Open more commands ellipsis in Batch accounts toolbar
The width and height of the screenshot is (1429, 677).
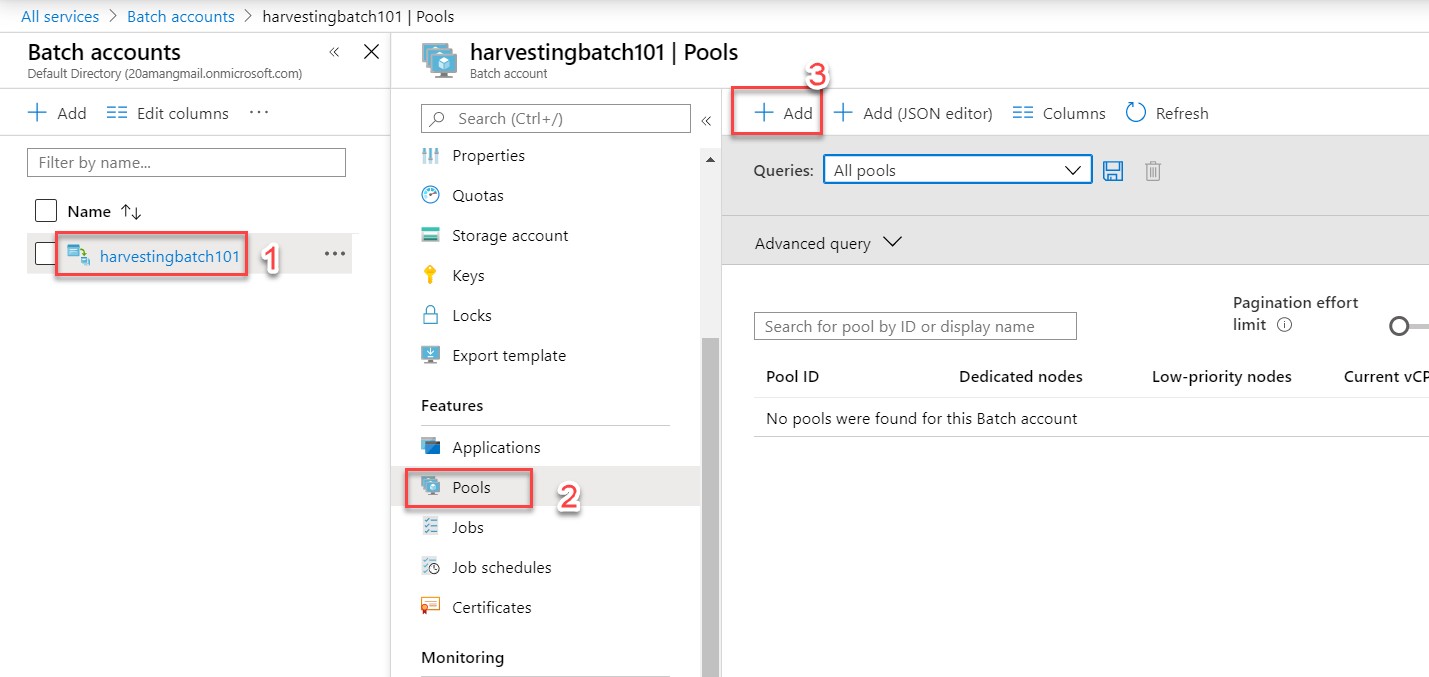pos(259,113)
